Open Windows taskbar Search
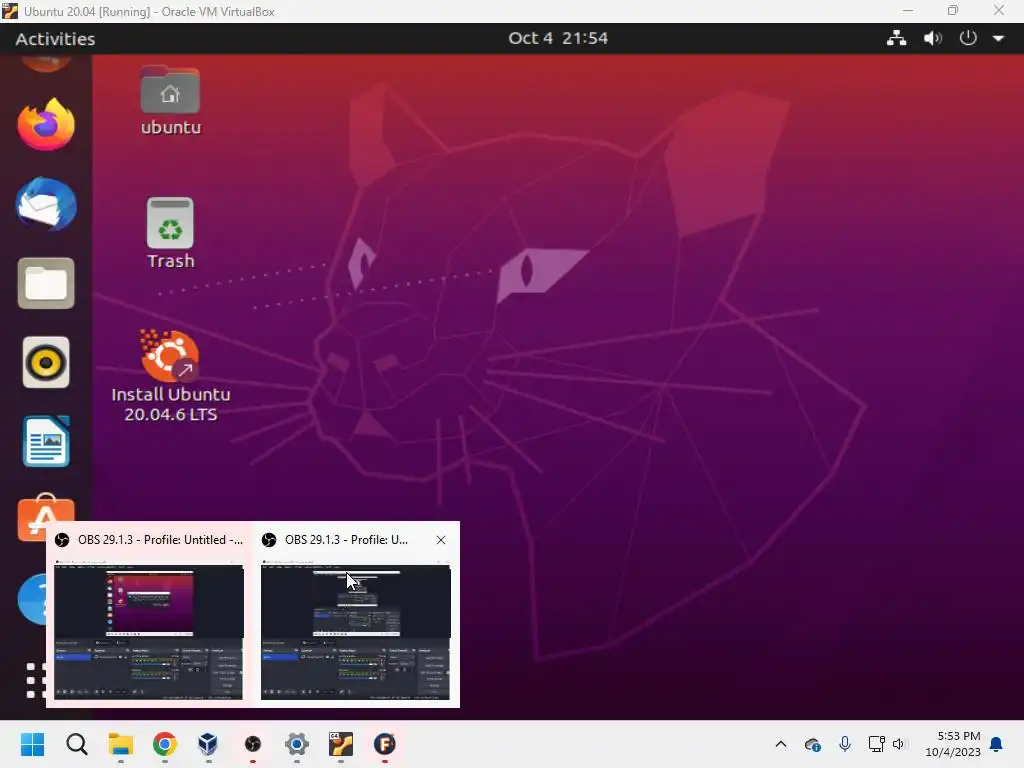The image size is (1024, 768). point(76,744)
